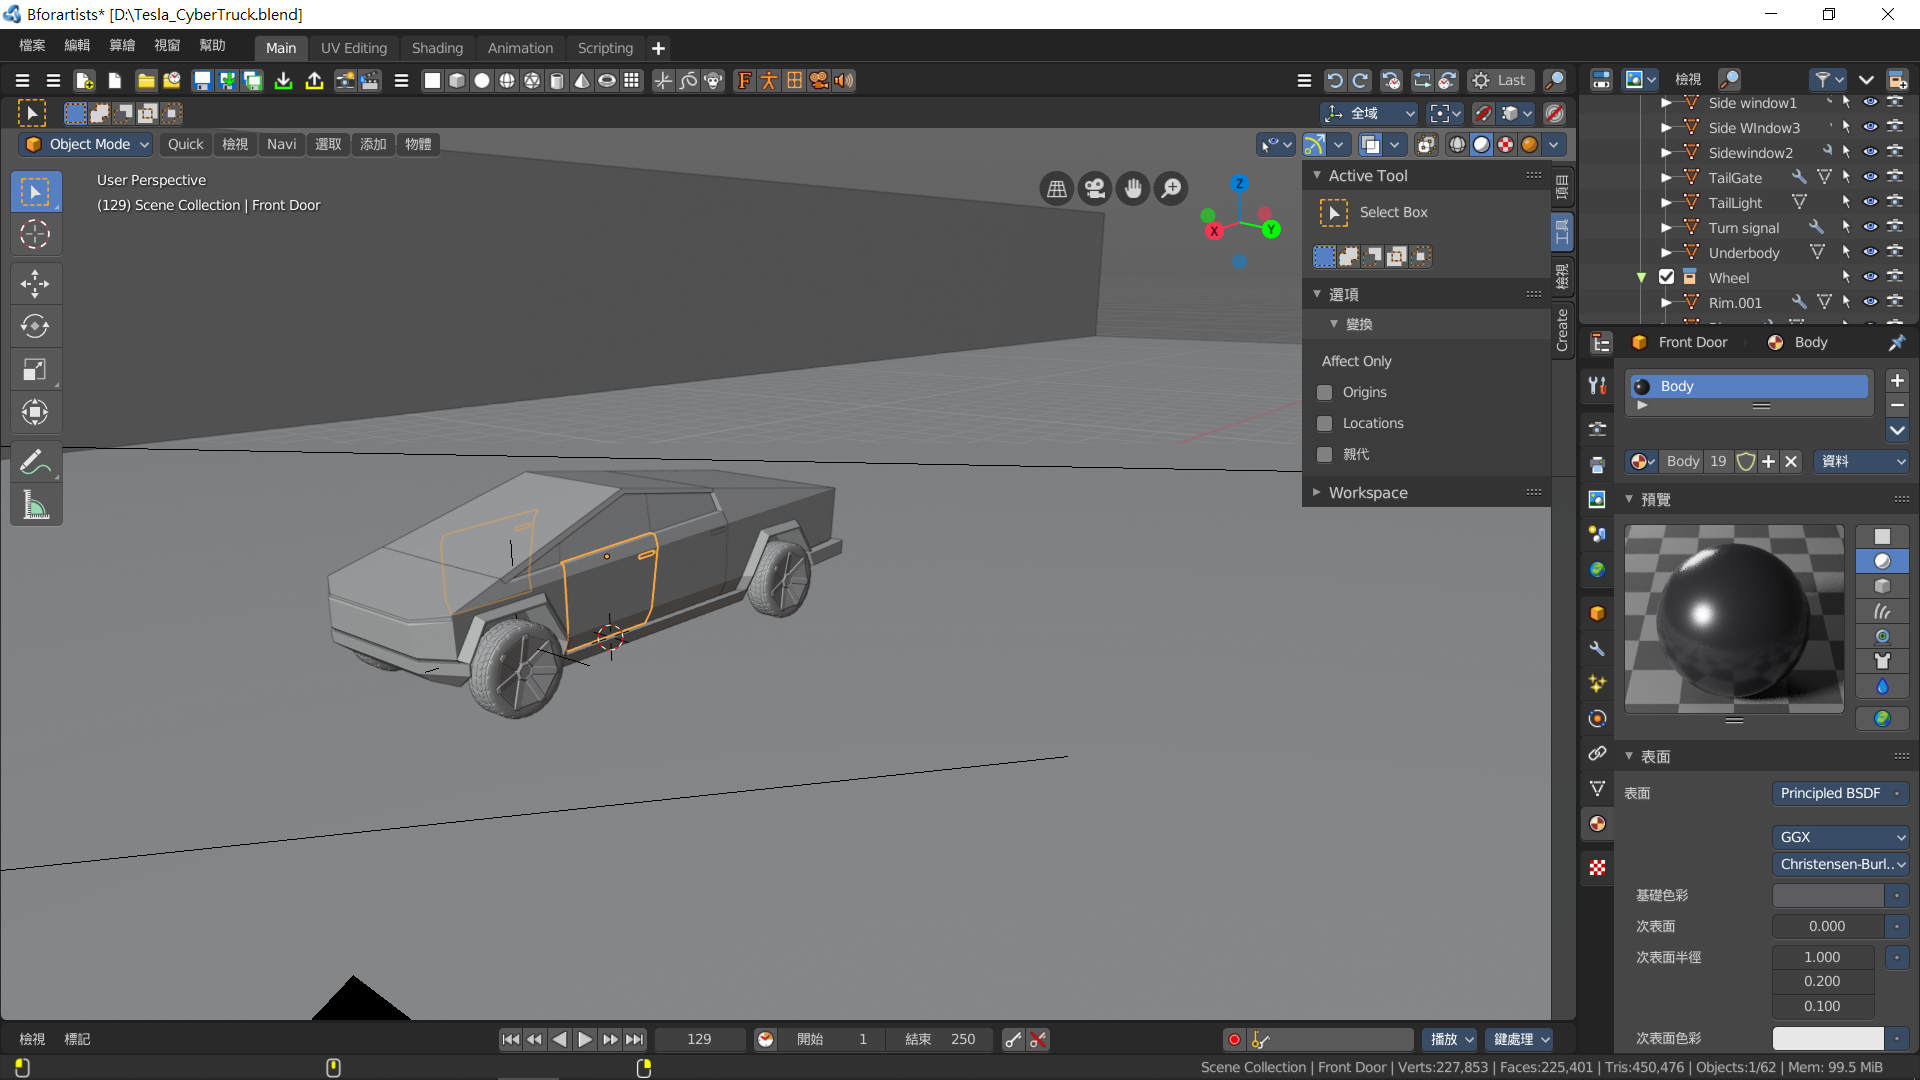Open the Physics properties tab
Viewport: 1920px width, 1080px height.
tap(1597, 719)
